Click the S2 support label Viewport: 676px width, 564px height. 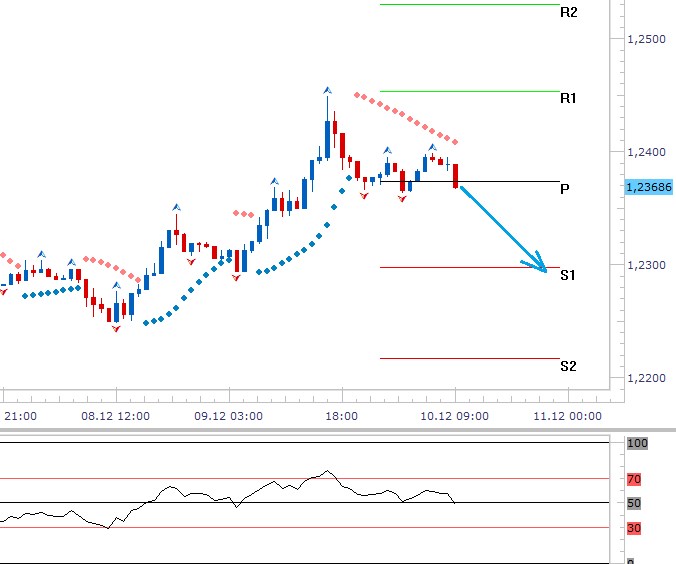click(568, 366)
